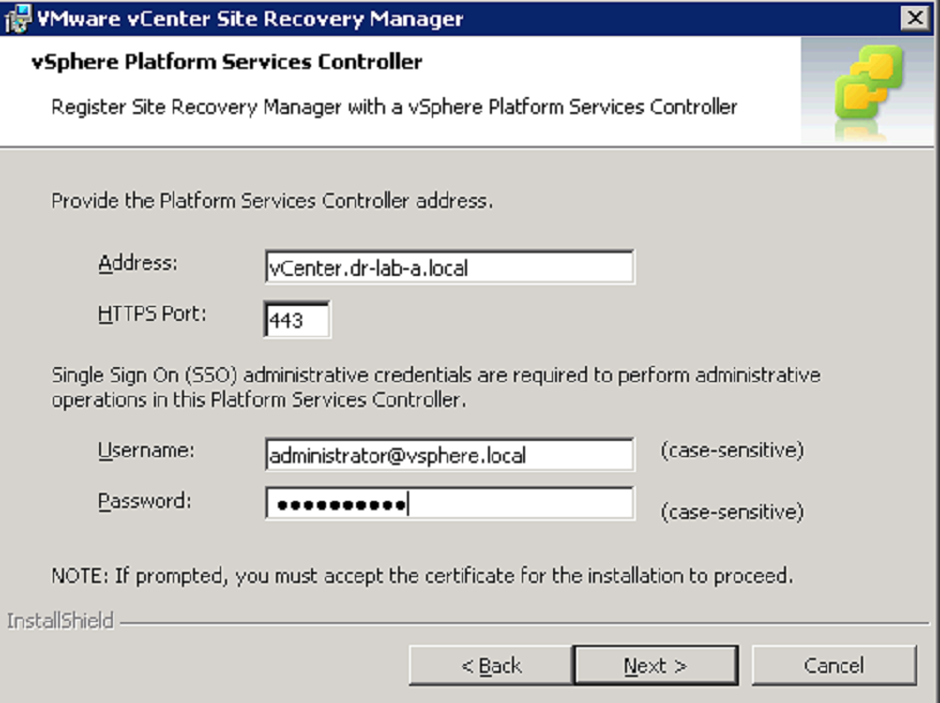The image size is (940, 703).
Task: Click the 'Single Sign On (SSO)' description
Action: tap(436, 387)
